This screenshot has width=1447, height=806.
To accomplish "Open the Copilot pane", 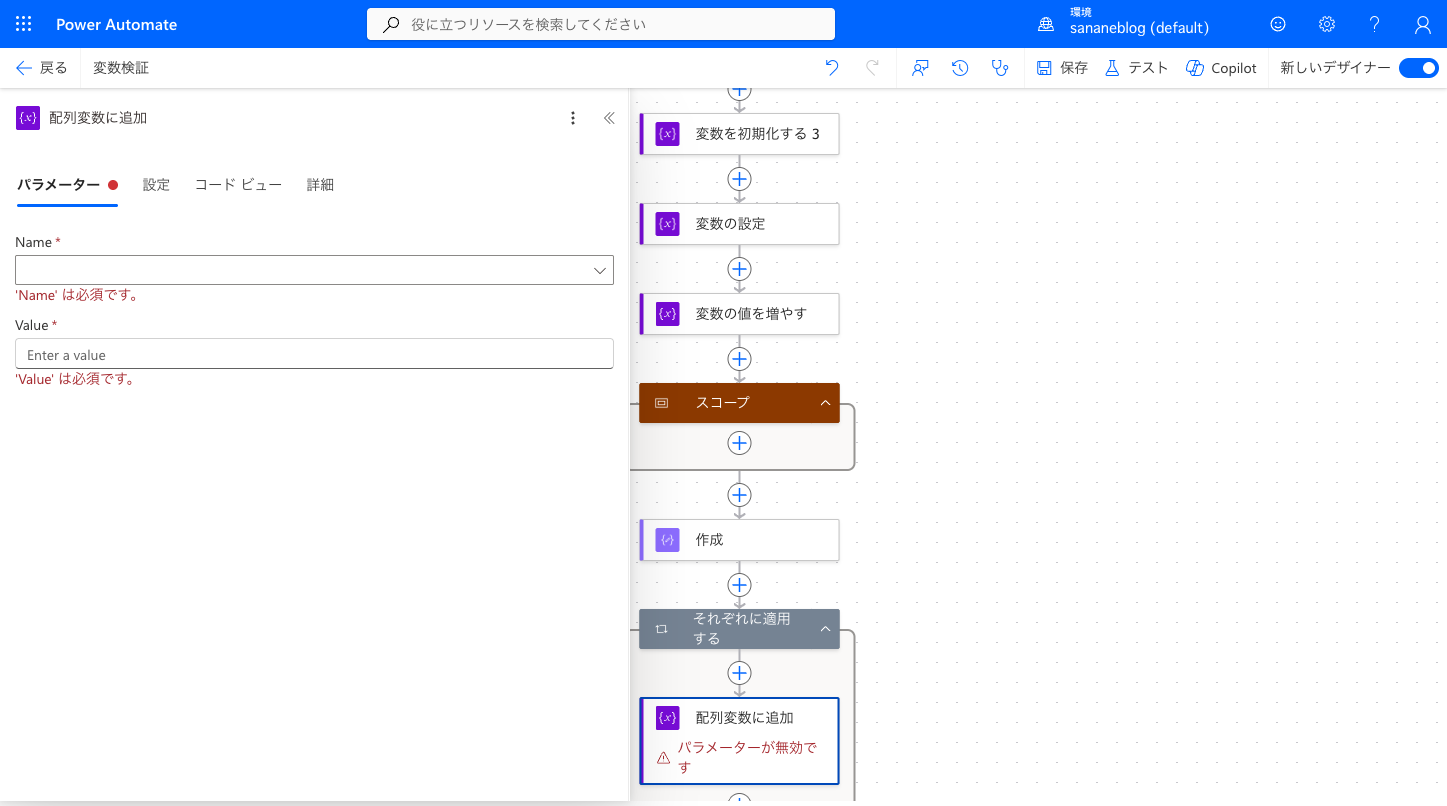I will pyautogui.click(x=1221, y=68).
